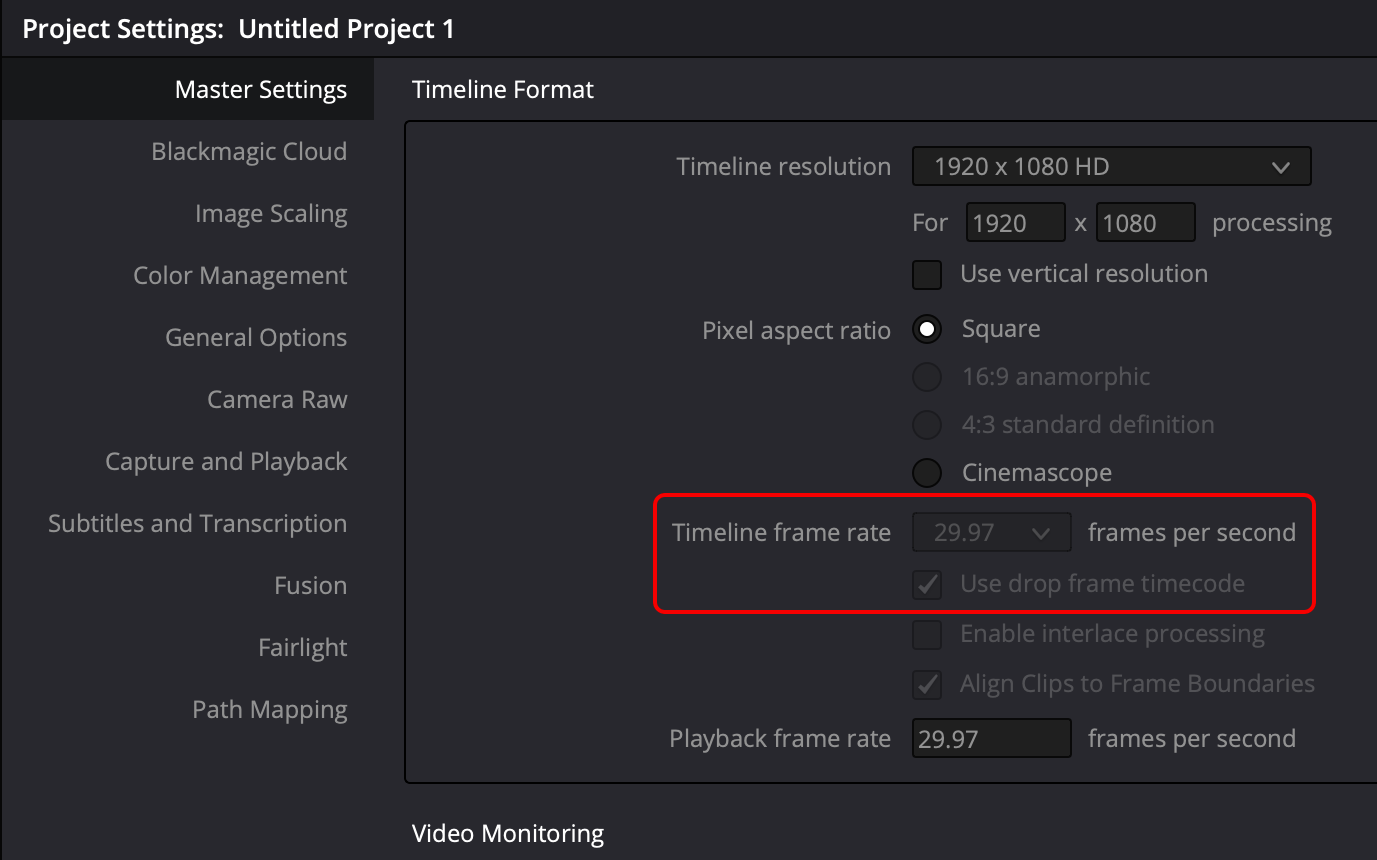Click the Timeline frame rate dropdown
The height and width of the screenshot is (860, 1377).
(991, 533)
